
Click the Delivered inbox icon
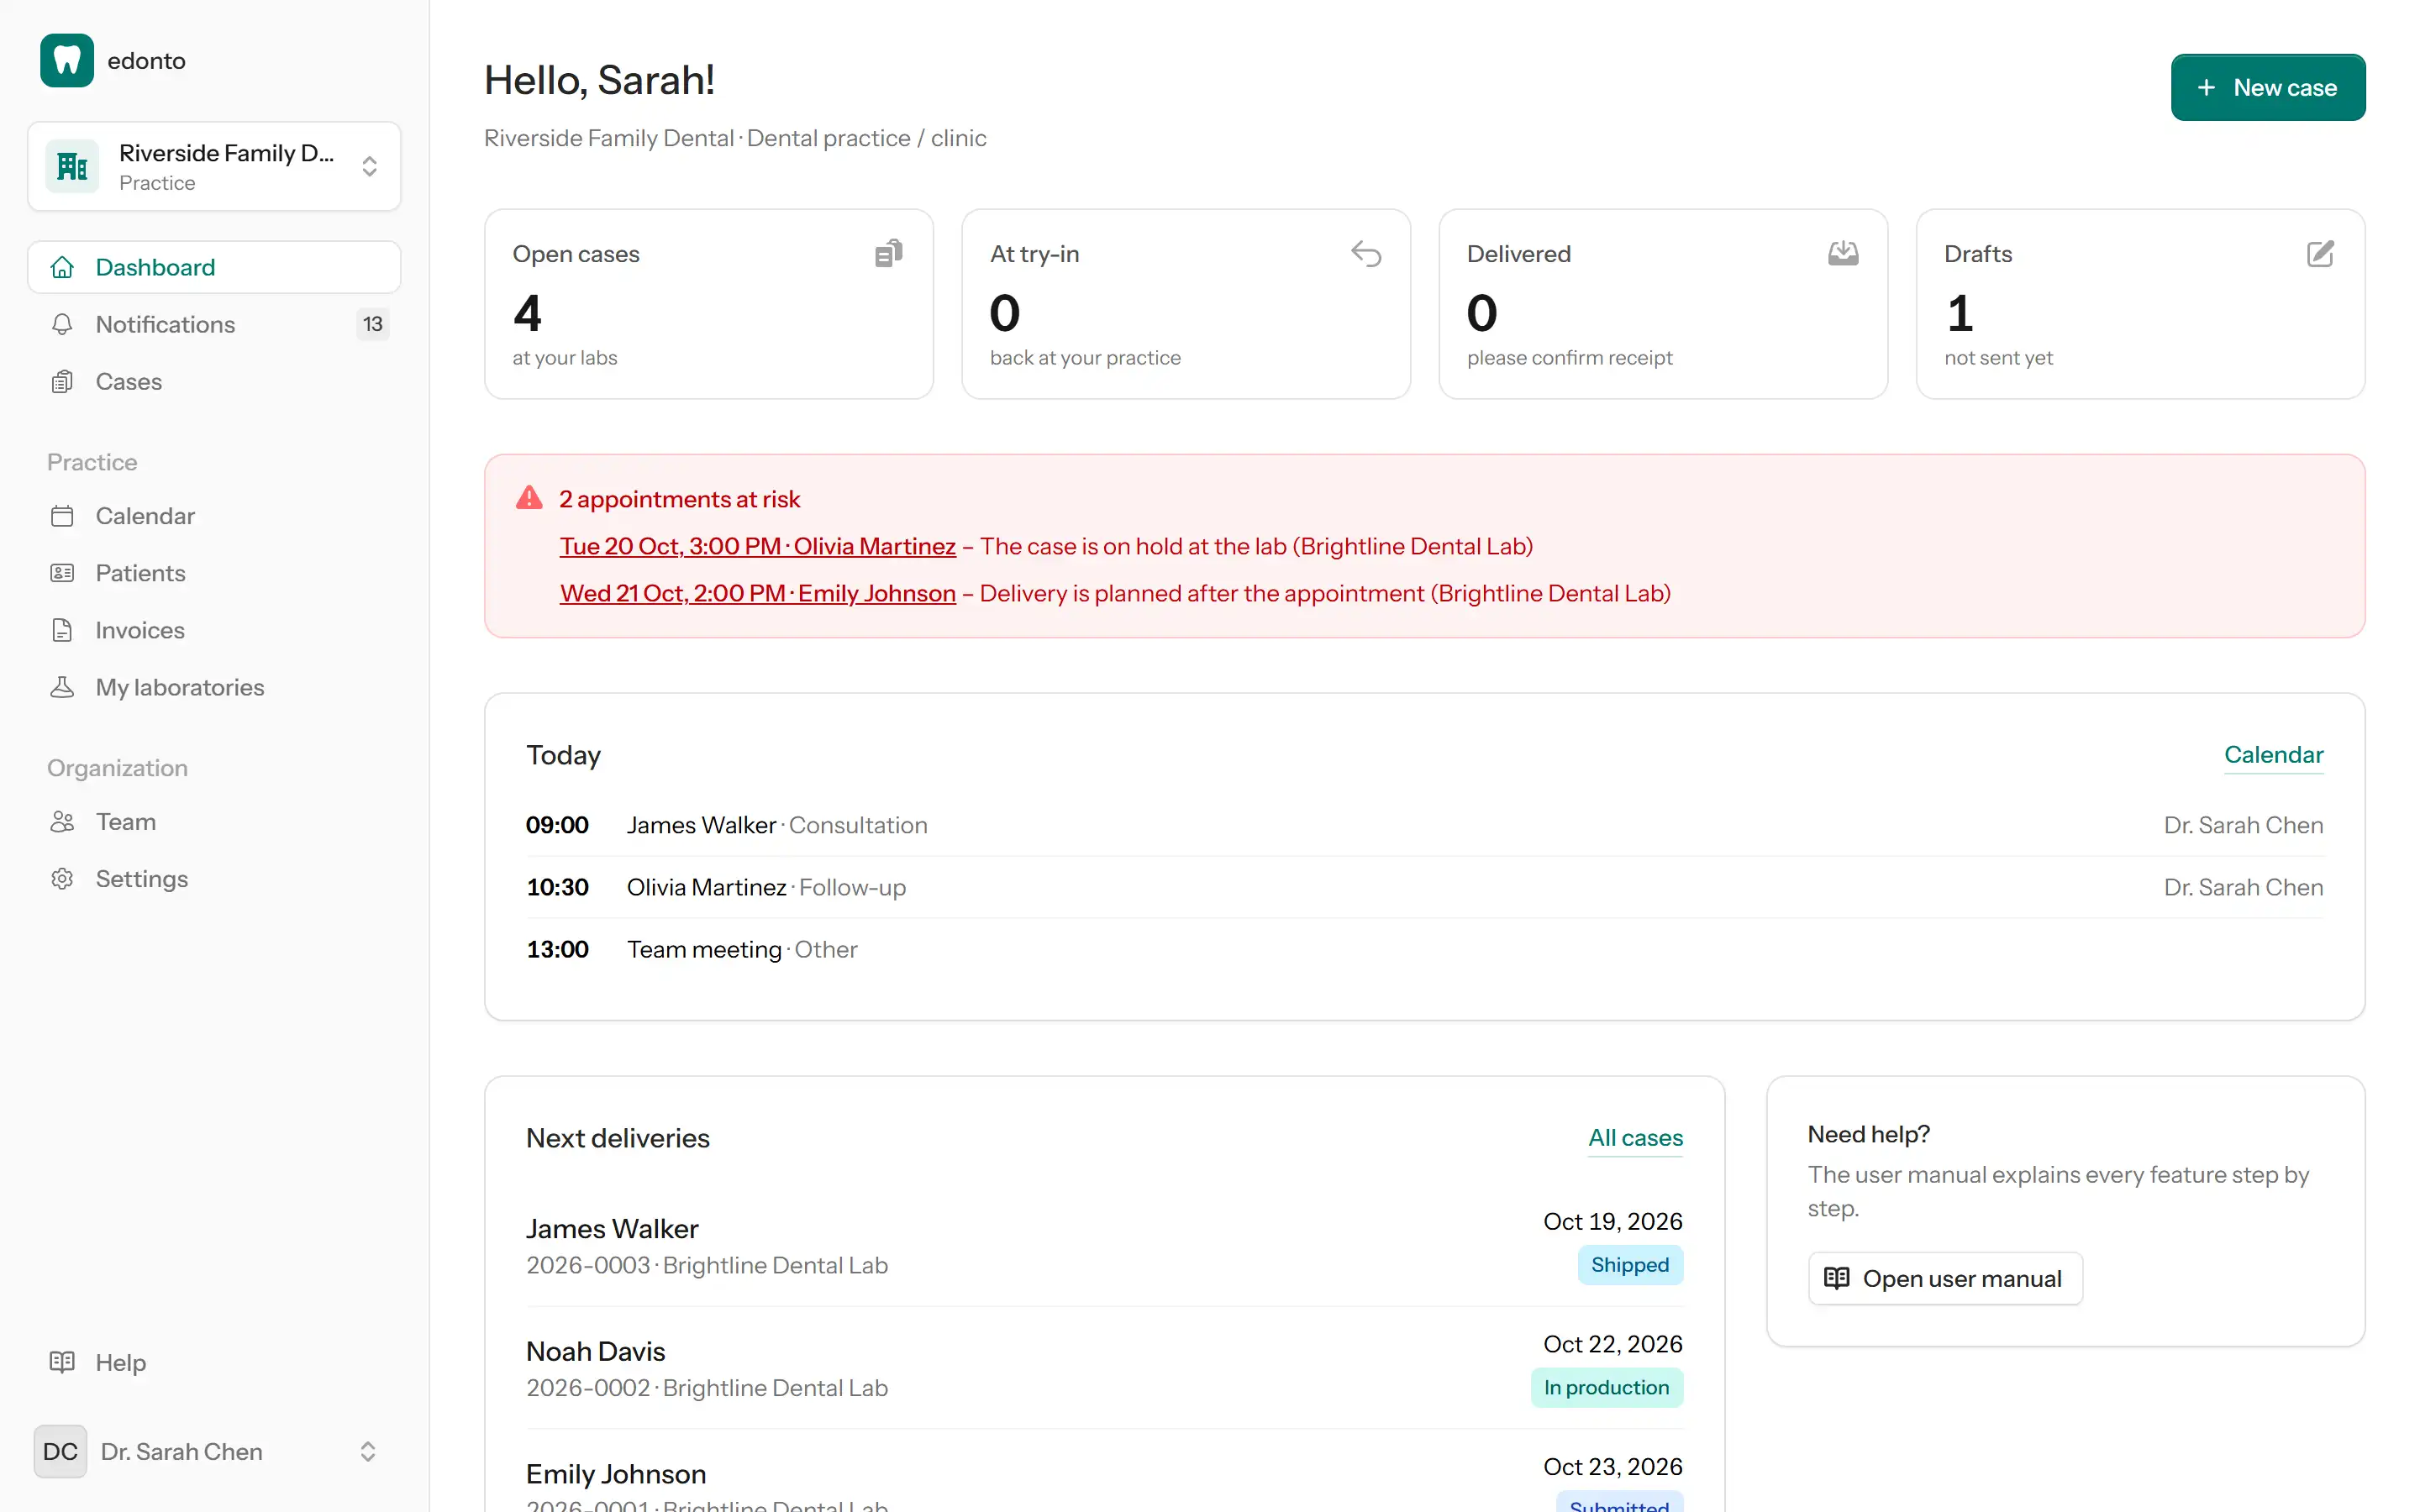tap(1843, 254)
